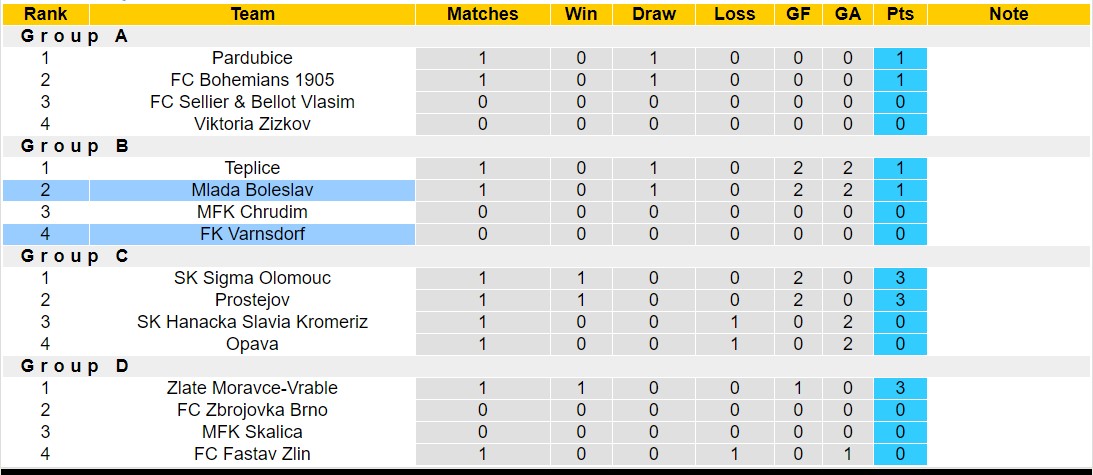Screen dimensions: 1093x475
Task: Open SK Hanacka Slavia Kromeriz team
Action: click(252, 322)
